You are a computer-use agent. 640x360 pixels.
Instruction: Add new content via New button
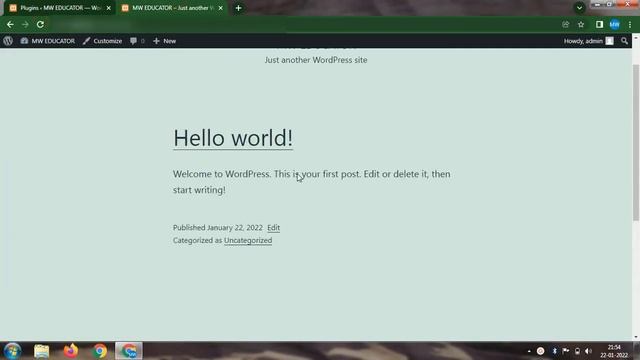click(x=164, y=41)
